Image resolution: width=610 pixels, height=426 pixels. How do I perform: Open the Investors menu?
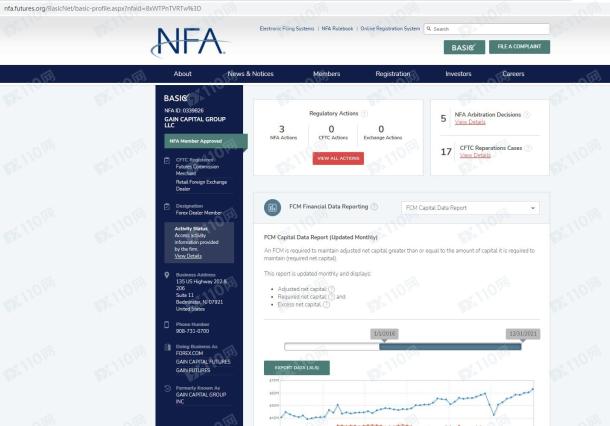[458, 74]
